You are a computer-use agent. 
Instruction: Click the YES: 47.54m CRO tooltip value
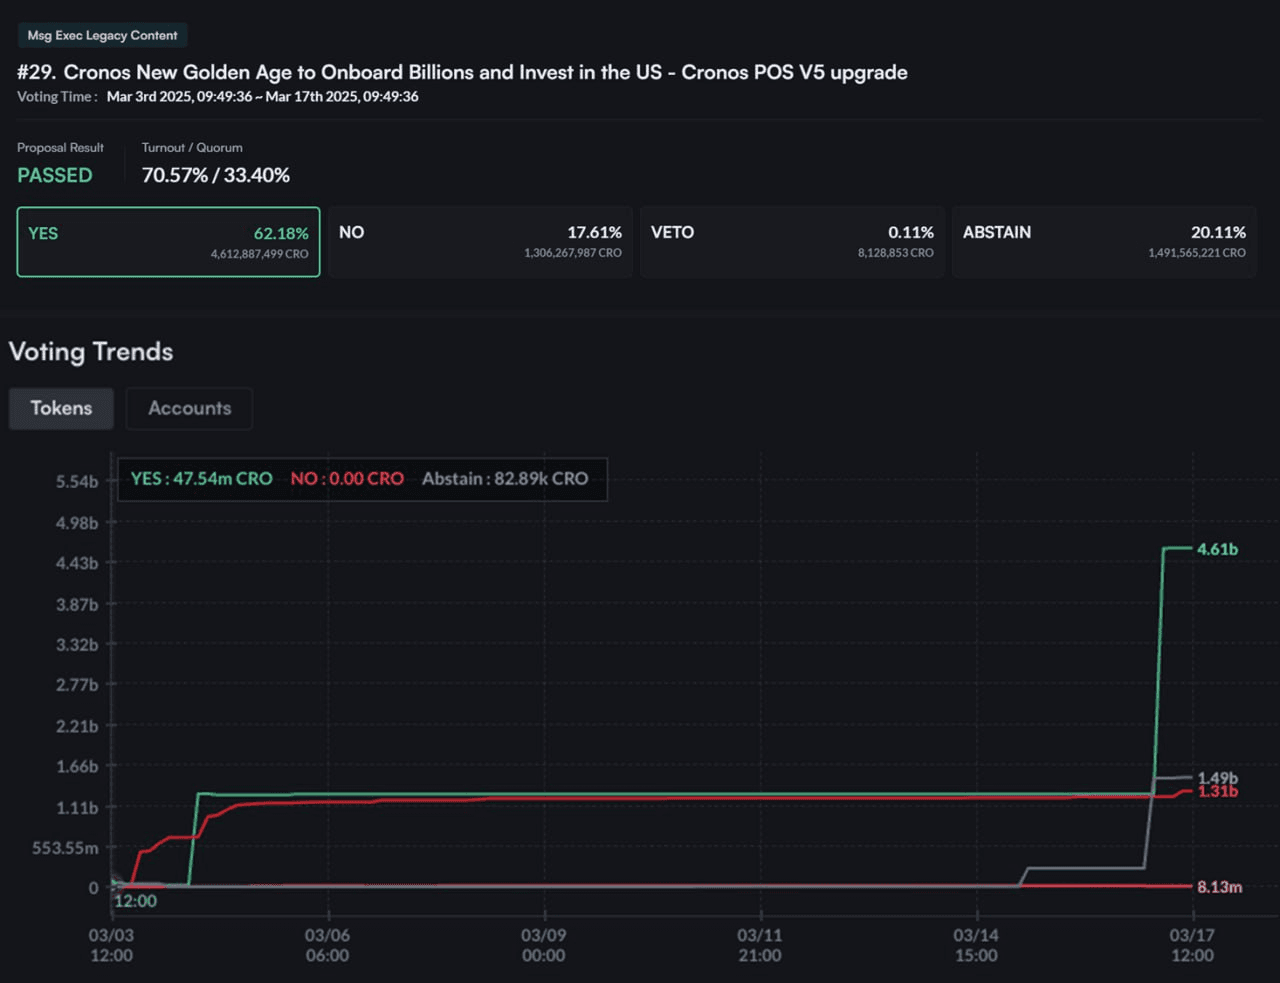(x=202, y=478)
